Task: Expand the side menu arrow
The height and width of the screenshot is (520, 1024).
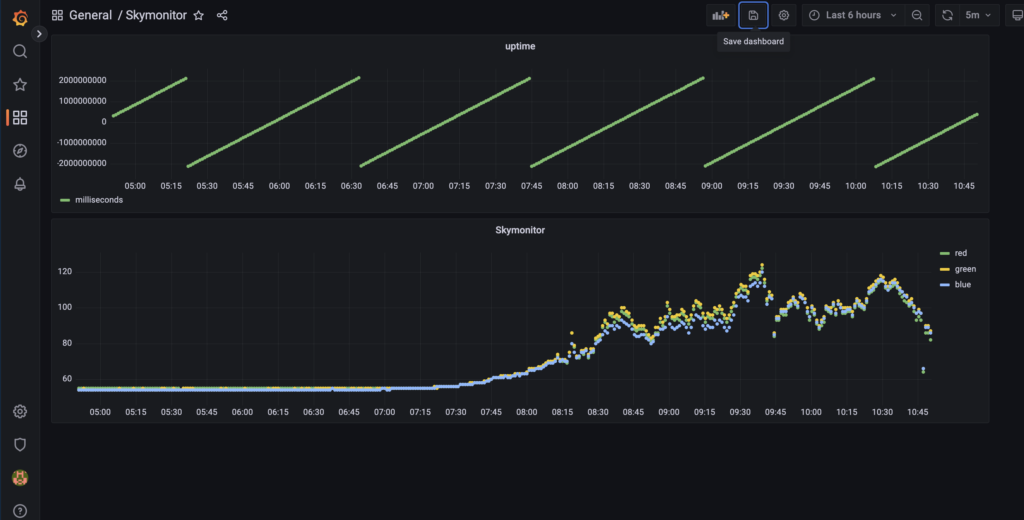Action: point(39,34)
